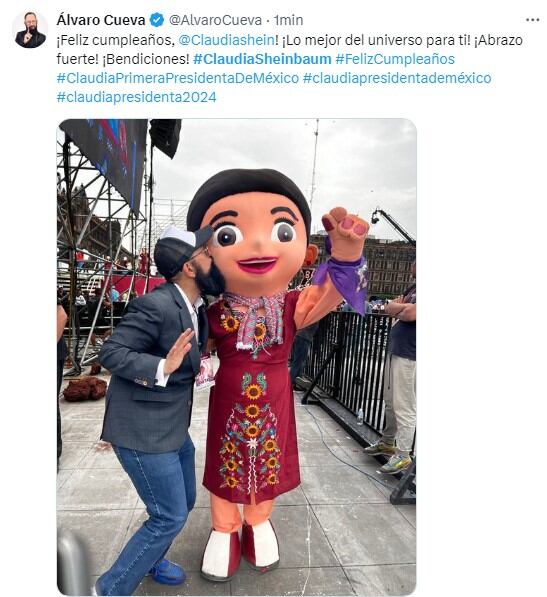Select the #ClaudiaPrimeraPresidentaDeMéxico hashtag
The width and height of the screenshot is (547, 597).
click(178, 78)
